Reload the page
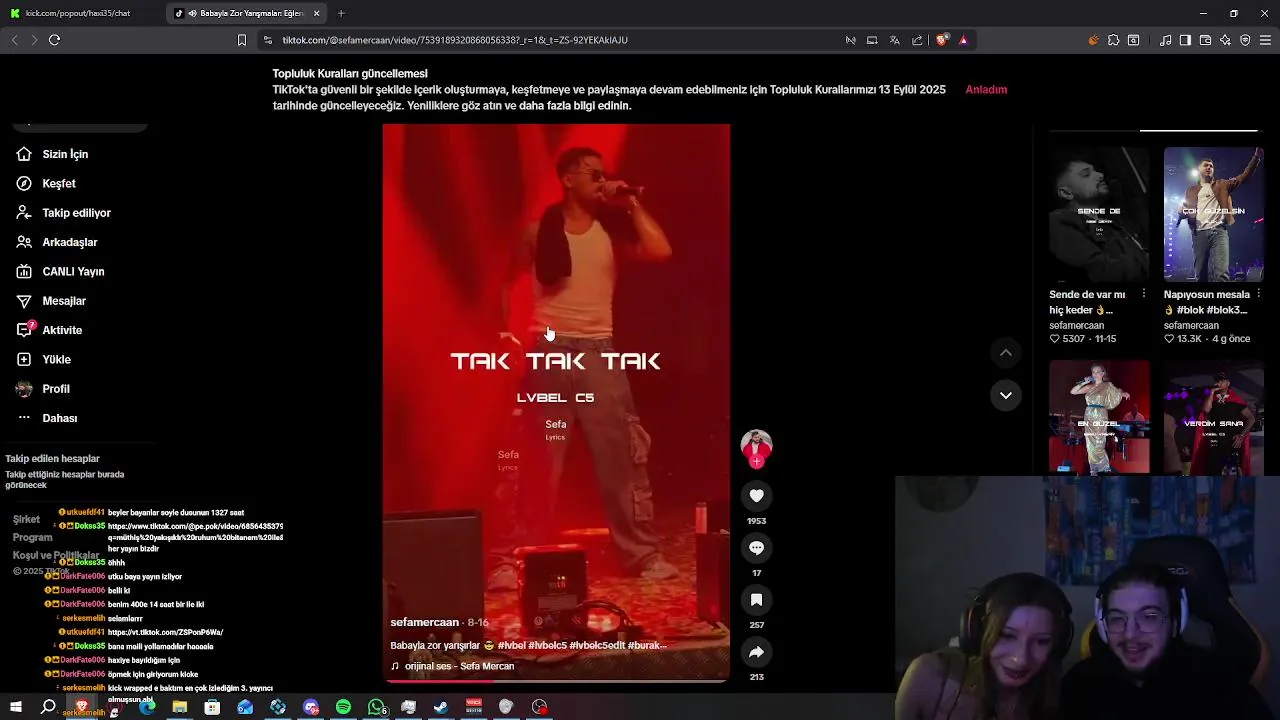This screenshot has height=720, width=1280. point(54,40)
